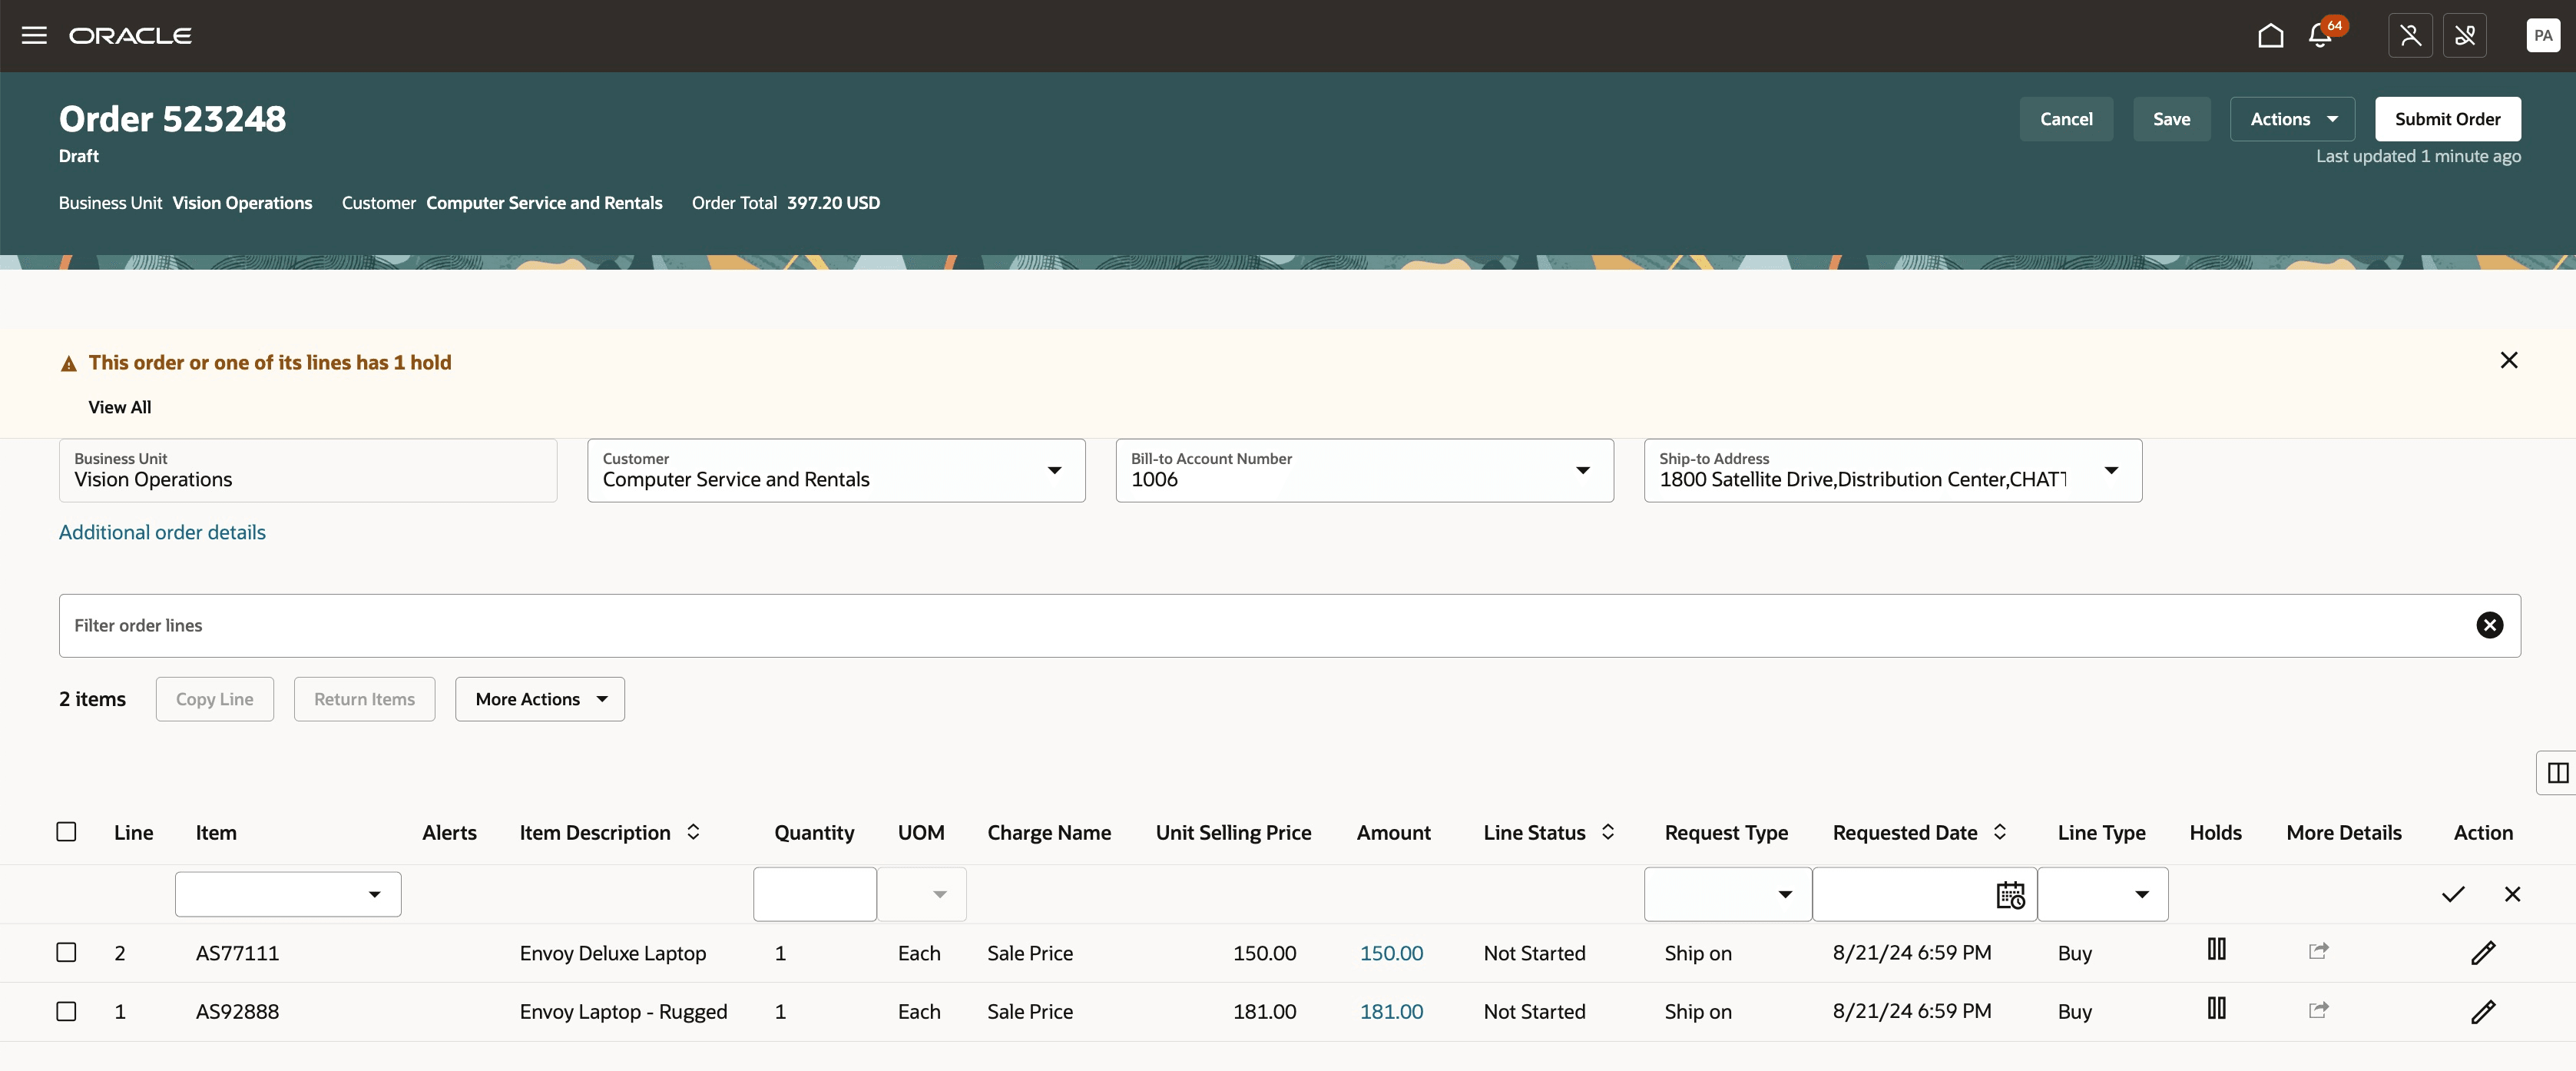Click the Unit Selling Price column header
Viewport: 2576px width, 1071px height.
click(x=1233, y=833)
